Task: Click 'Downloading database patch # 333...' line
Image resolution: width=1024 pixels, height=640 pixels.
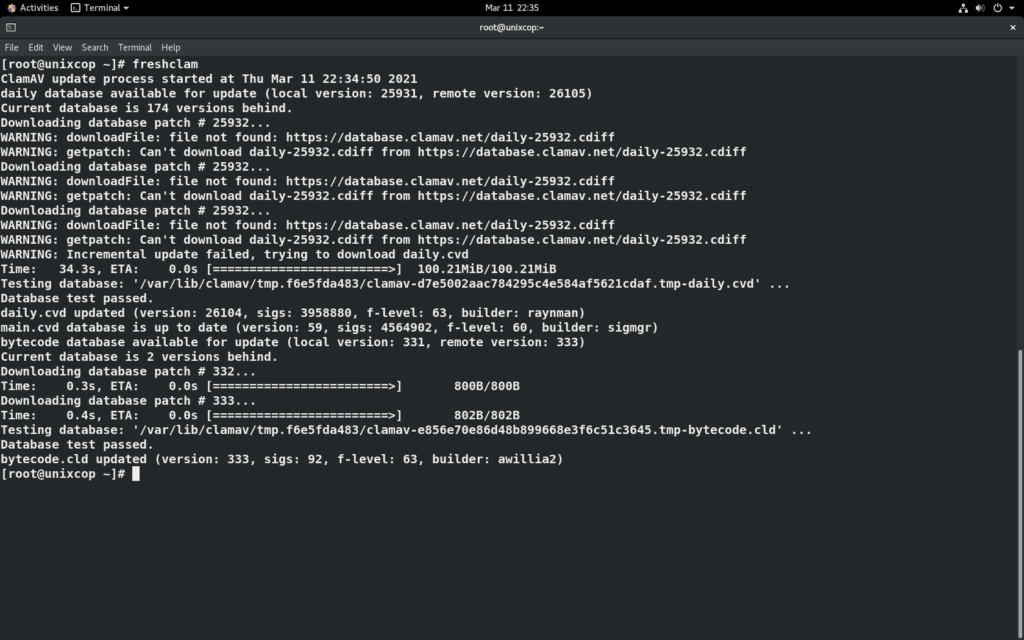Action: pyautogui.click(x=128, y=400)
